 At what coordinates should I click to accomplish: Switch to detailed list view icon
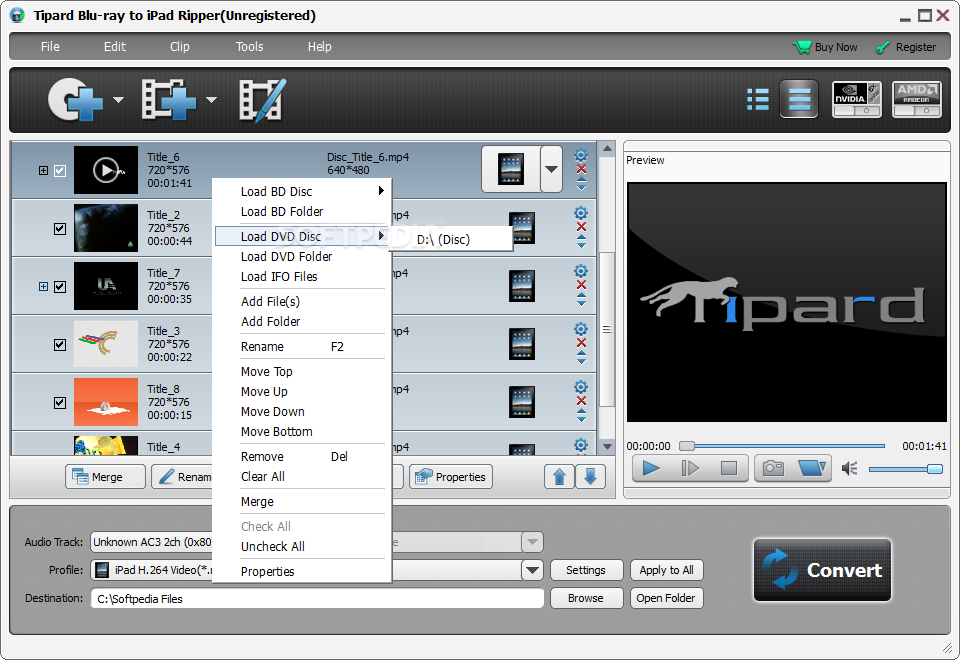(758, 99)
